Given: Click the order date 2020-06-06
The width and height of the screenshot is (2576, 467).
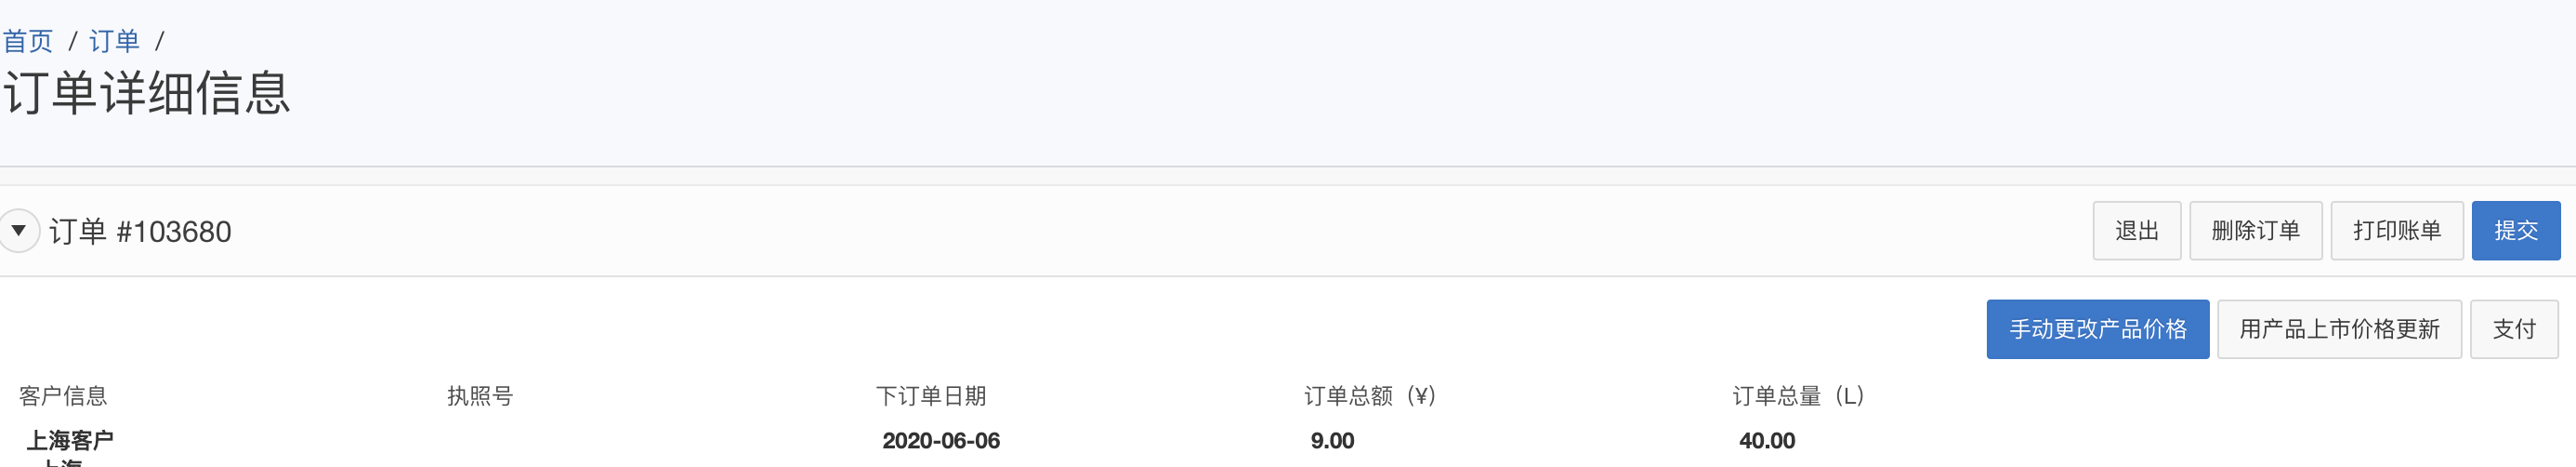Looking at the screenshot, I should pos(941,441).
